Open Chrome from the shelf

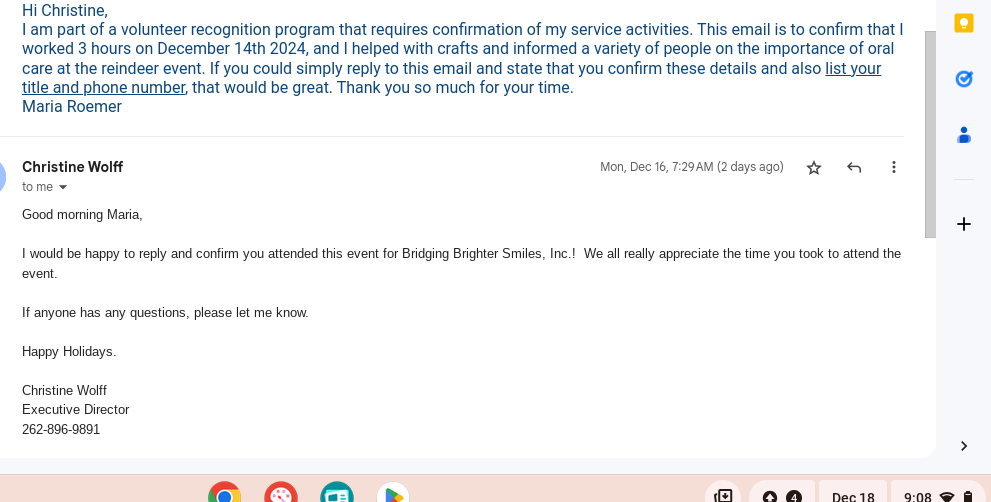point(225,494)
